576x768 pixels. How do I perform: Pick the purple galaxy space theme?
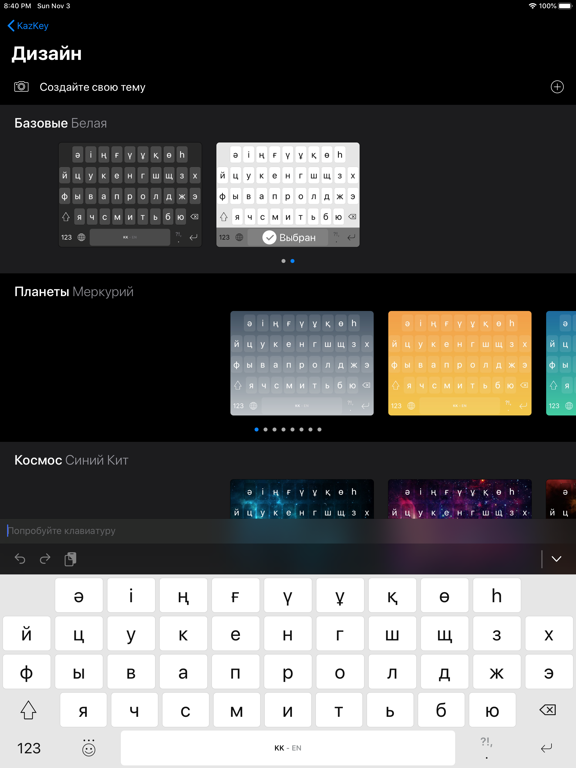tap(459, 499)
